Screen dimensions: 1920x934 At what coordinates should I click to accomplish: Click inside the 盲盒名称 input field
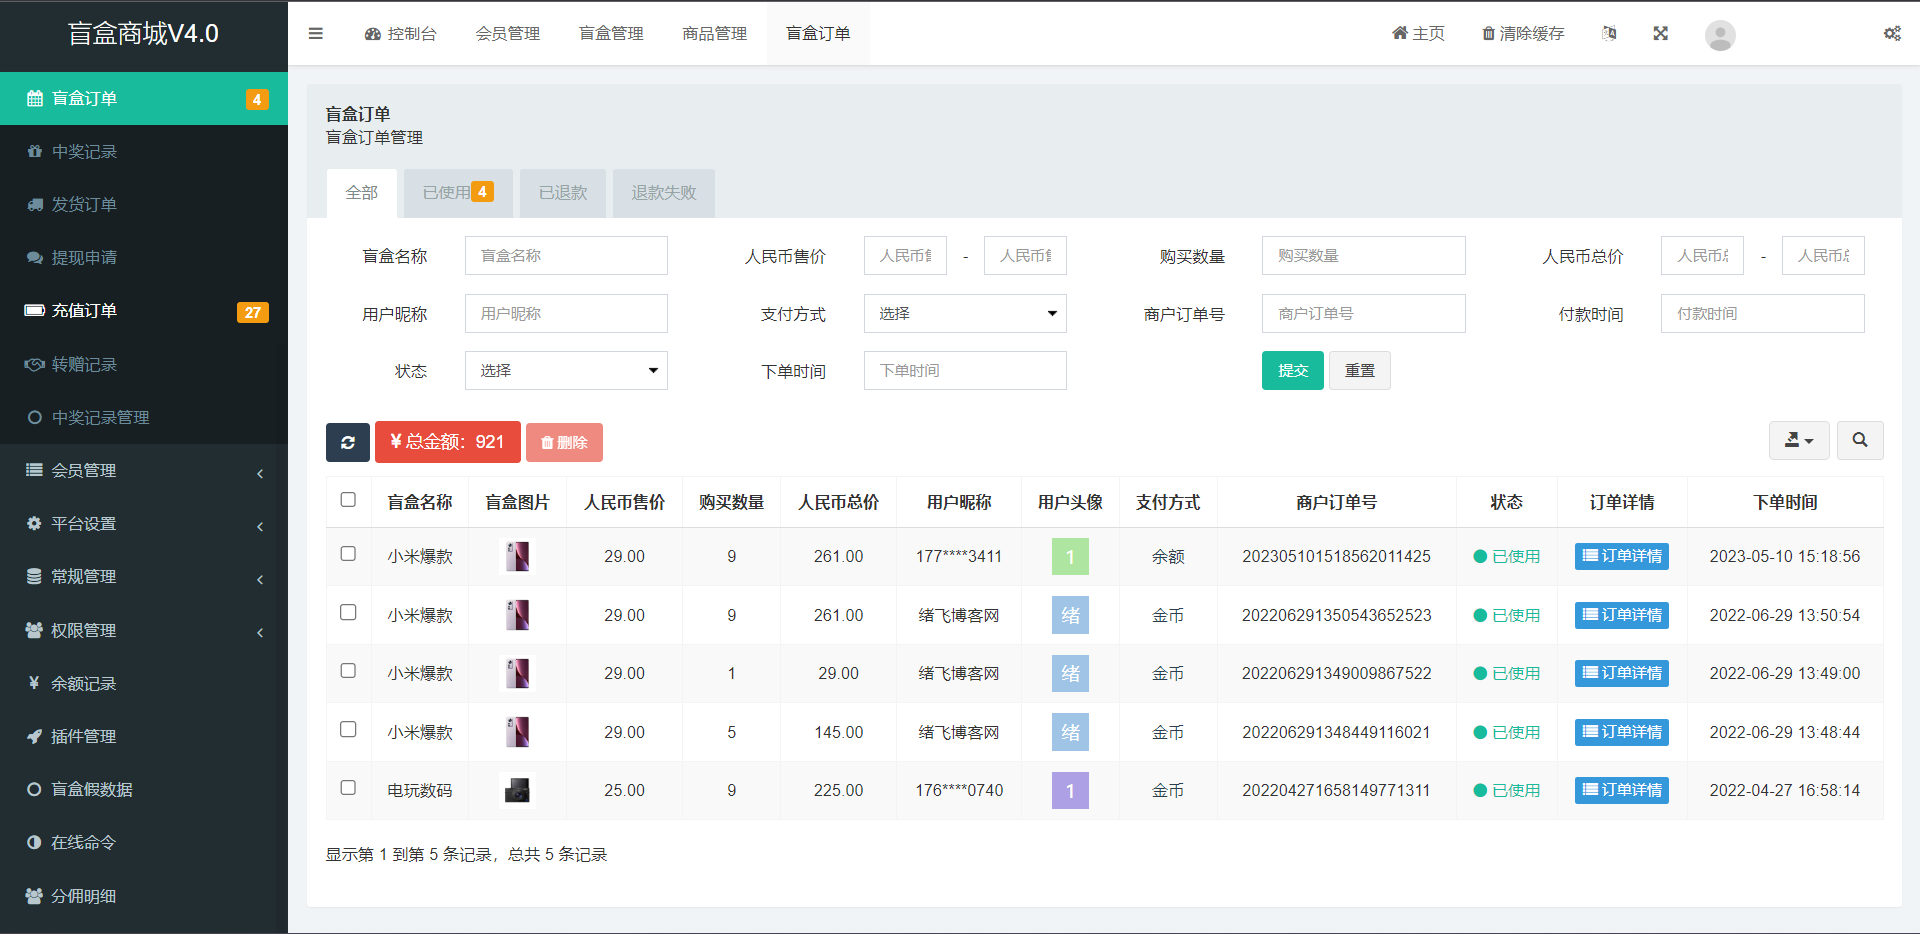(565, 255)
